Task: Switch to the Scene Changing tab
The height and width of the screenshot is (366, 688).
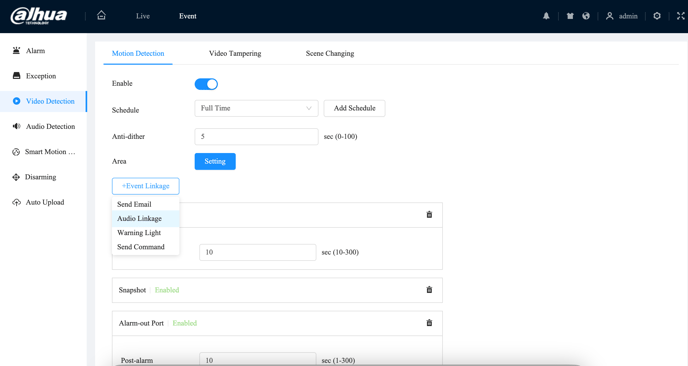Action: tap(330, 54)
